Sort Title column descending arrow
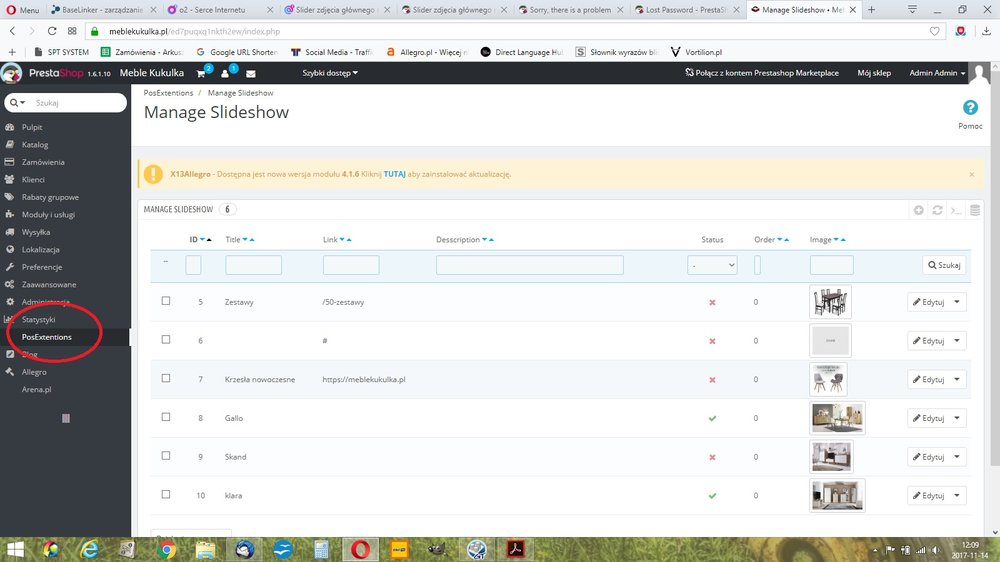 tap(245, 240)
